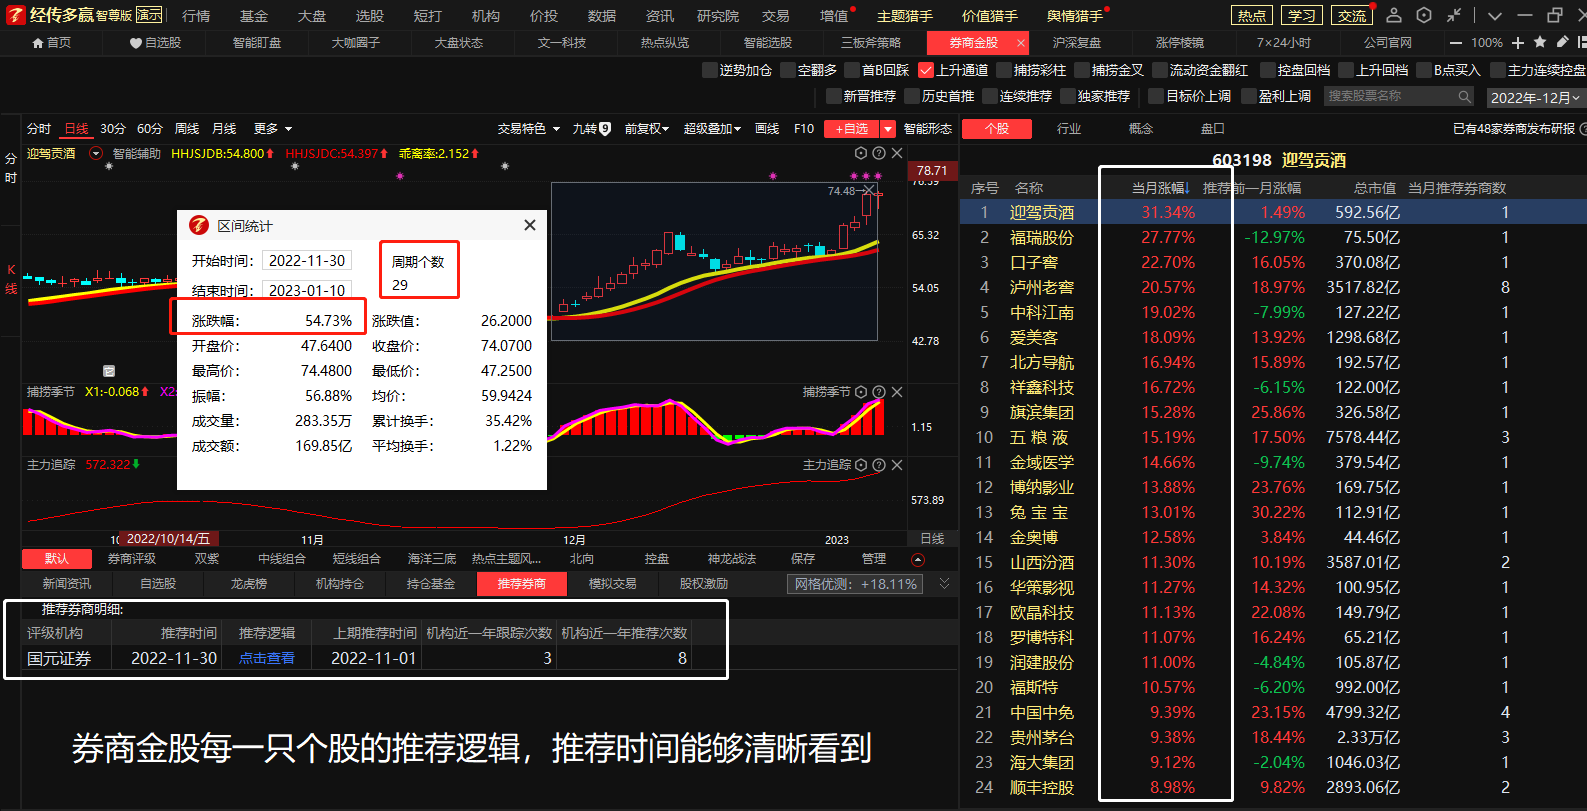Enable the 首B回踩 checkbox
1587x811 pixels.
852,70
